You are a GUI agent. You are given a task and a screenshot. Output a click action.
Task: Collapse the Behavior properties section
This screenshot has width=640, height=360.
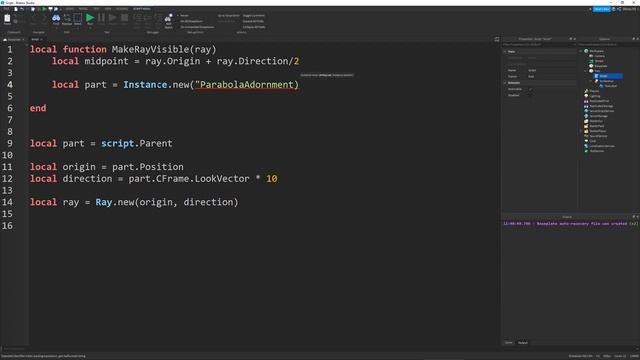click(505, 83)
